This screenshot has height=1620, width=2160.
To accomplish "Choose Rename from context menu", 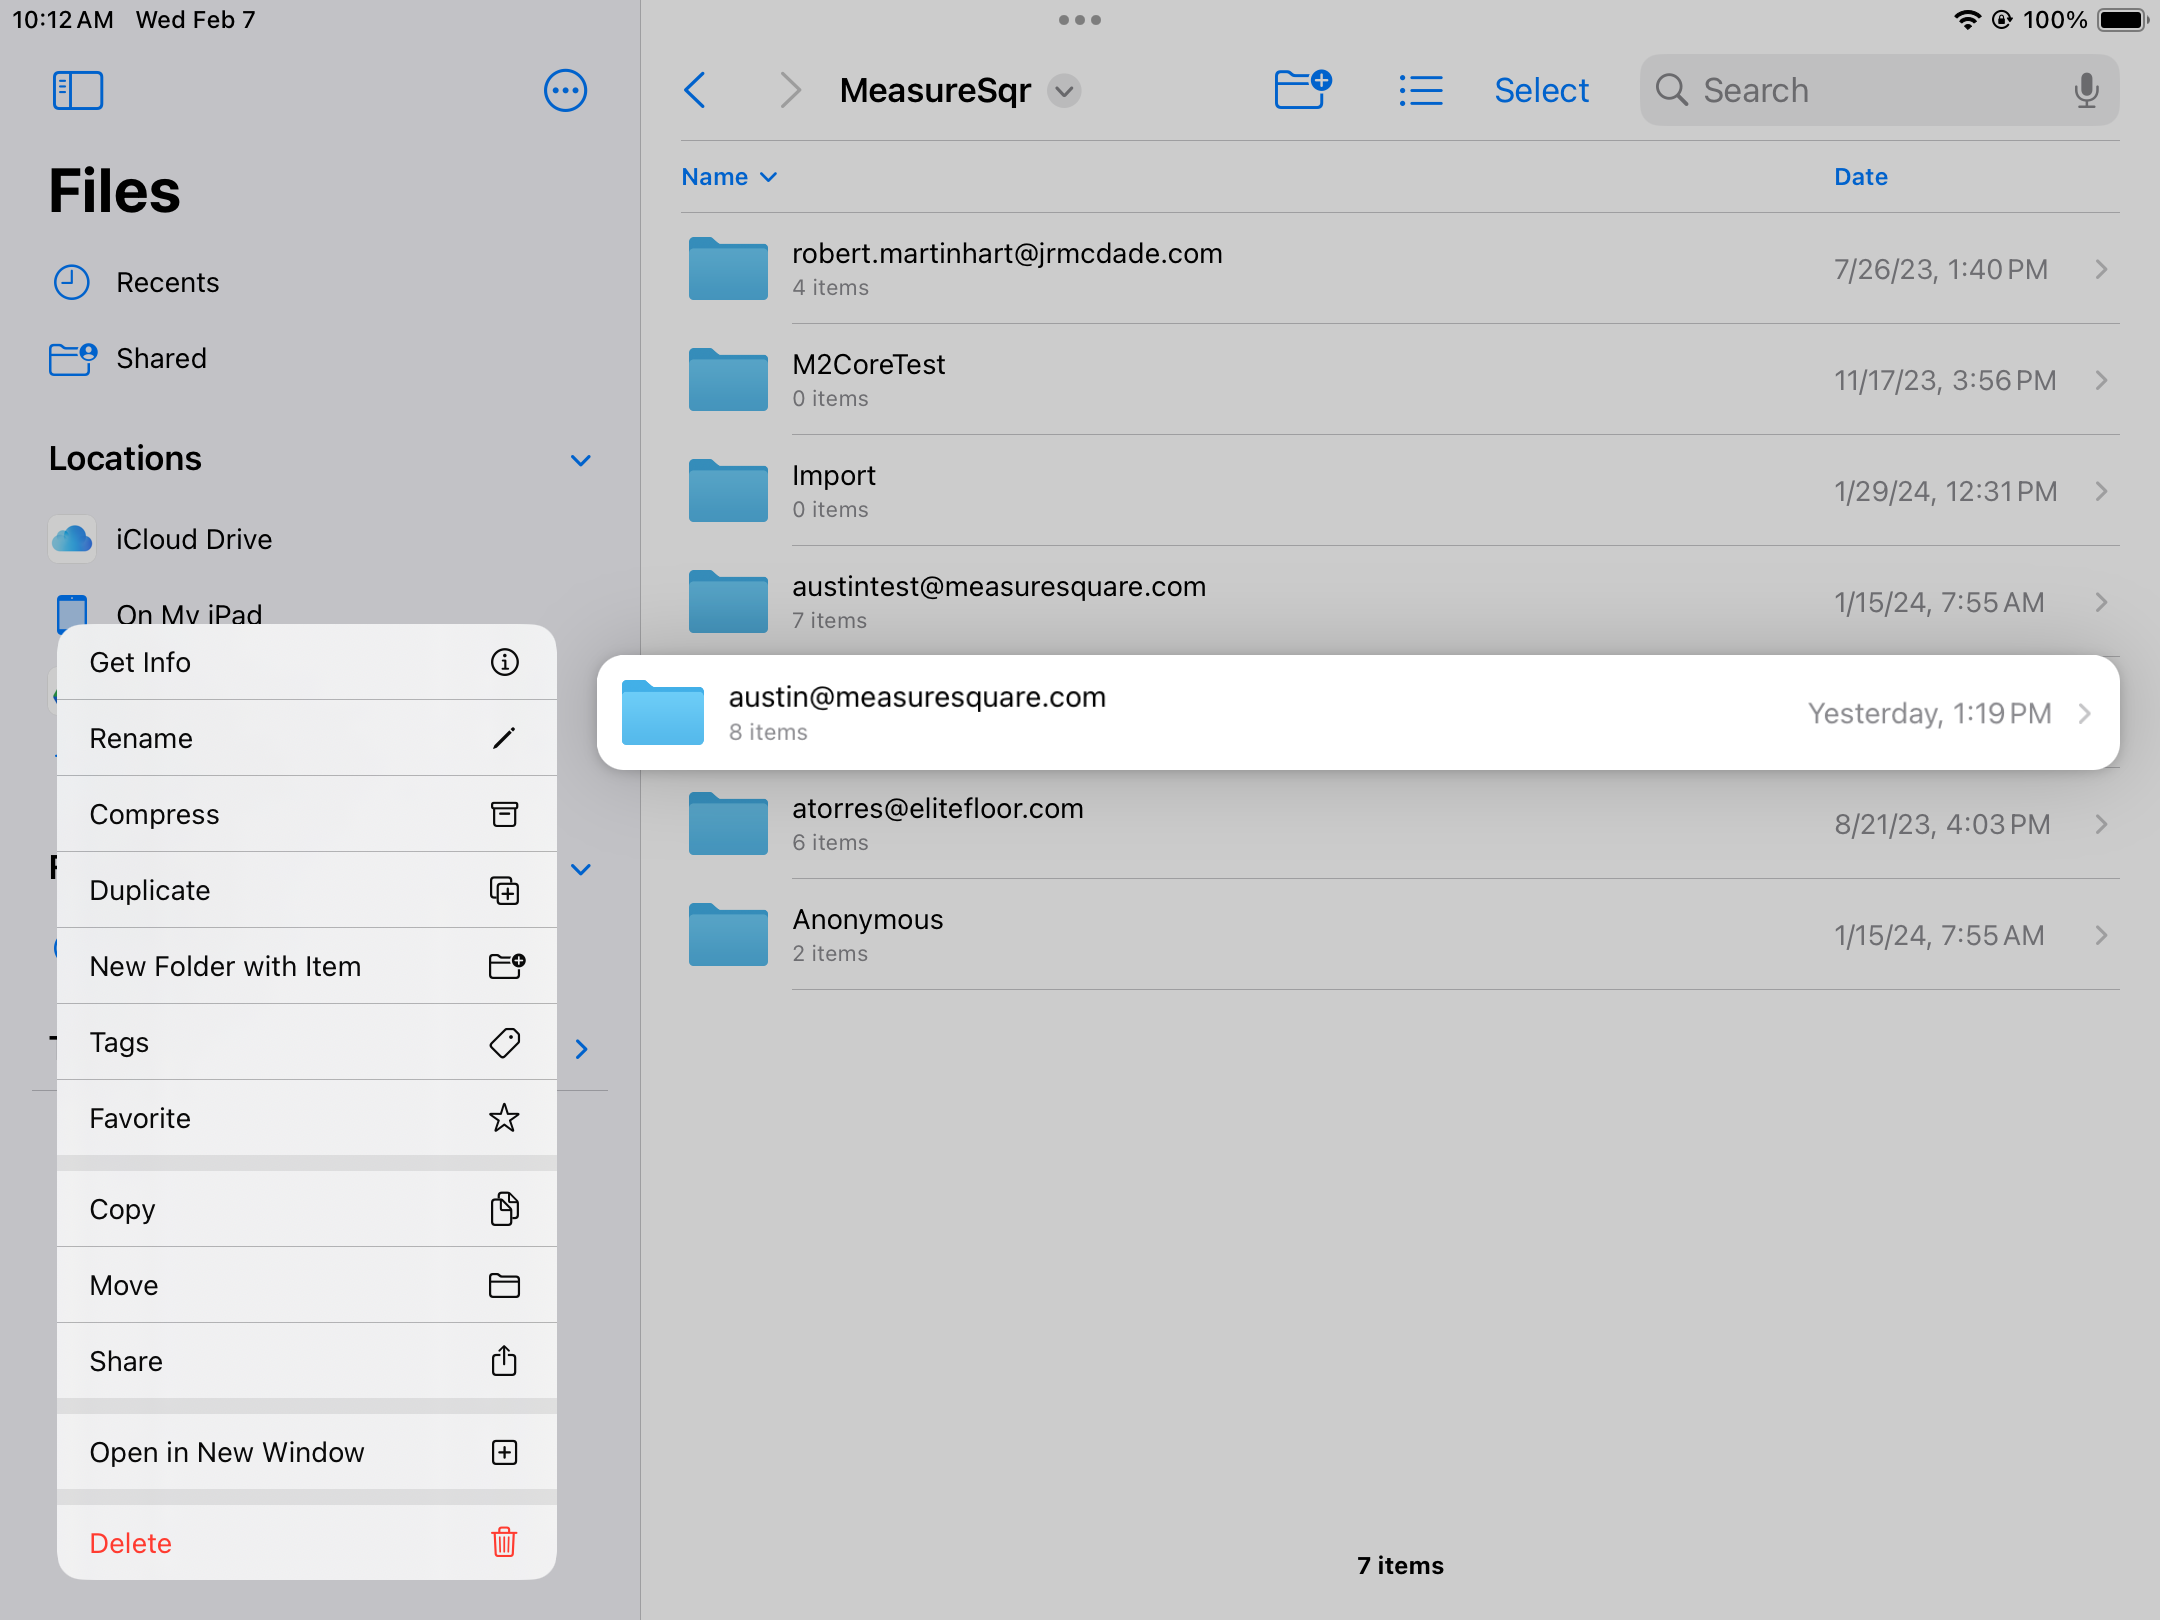I will coord(306,738).
